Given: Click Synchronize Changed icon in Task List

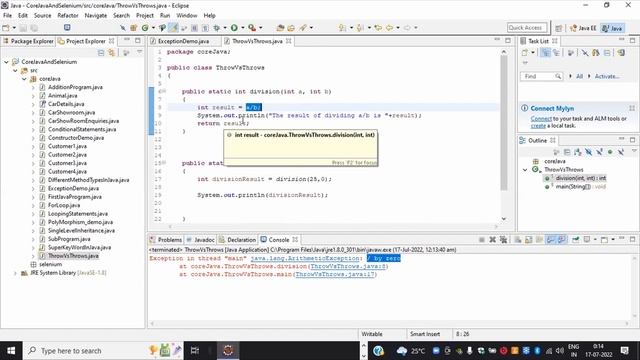Looking at the screenshot, I should pos(621,53).
